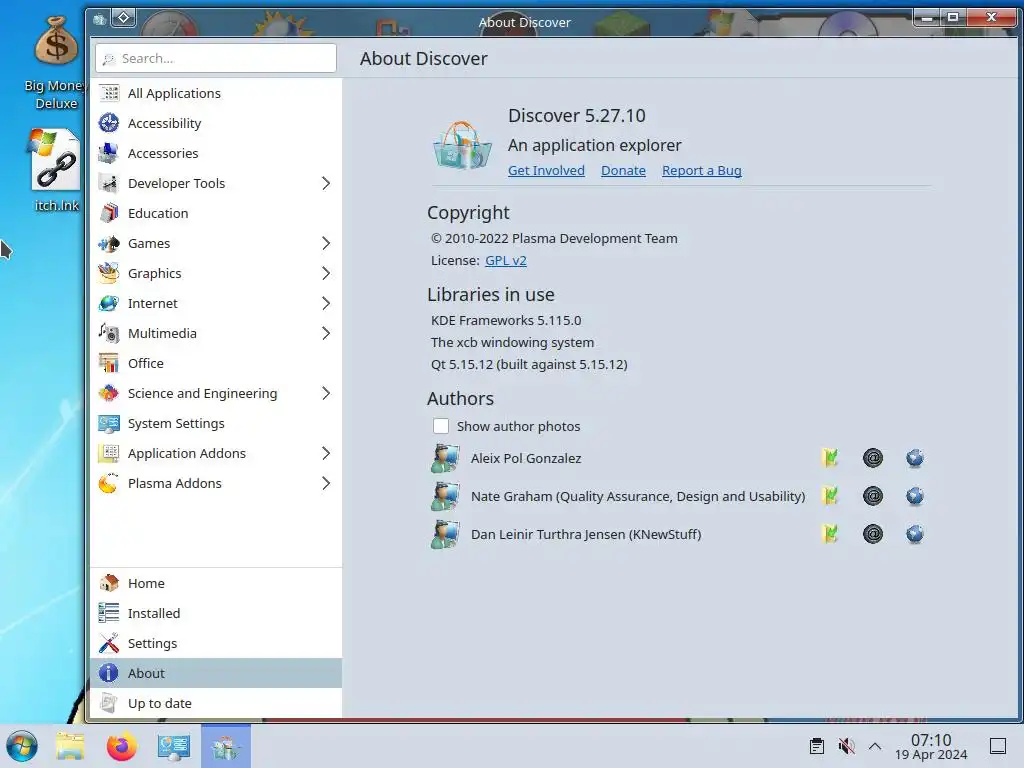
Task: Visit Aleix Pol Gonzalez's homepage globe icon
Action: pos(915,458)
